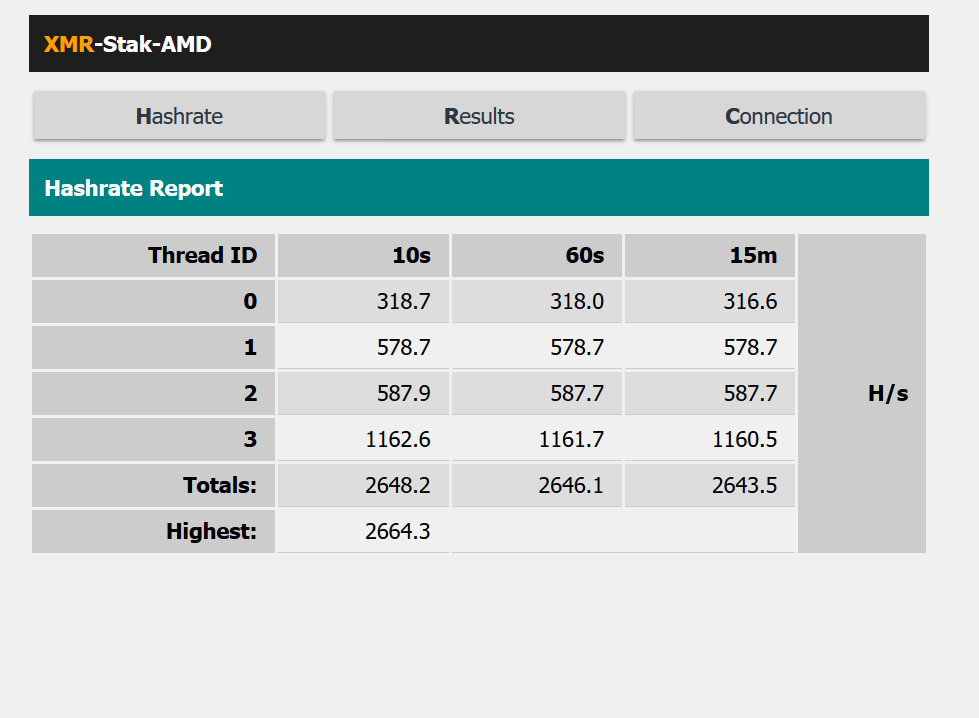Open the Connection tab button

(779, 116)
